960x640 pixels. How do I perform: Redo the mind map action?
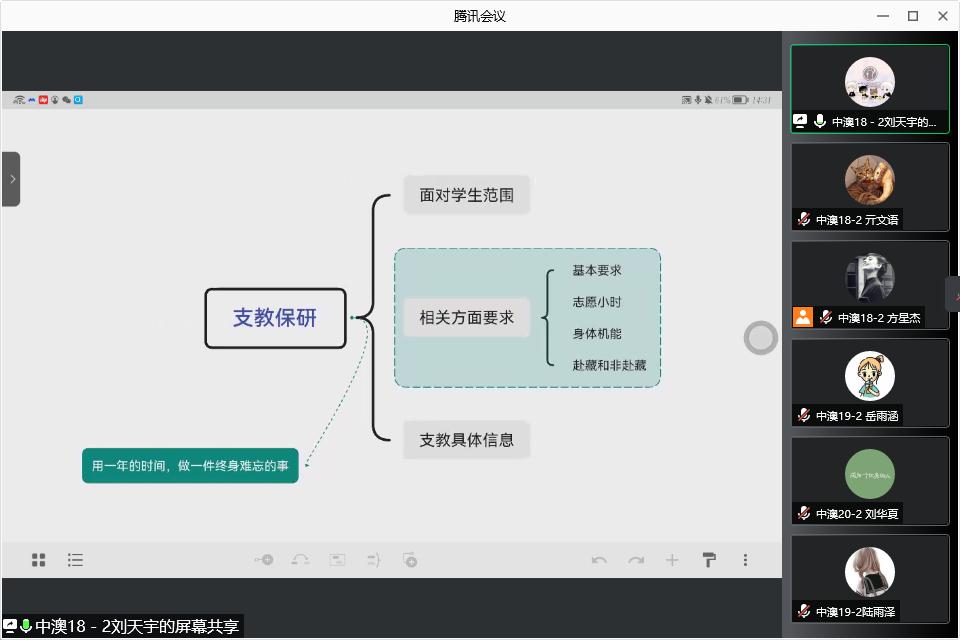636,560
